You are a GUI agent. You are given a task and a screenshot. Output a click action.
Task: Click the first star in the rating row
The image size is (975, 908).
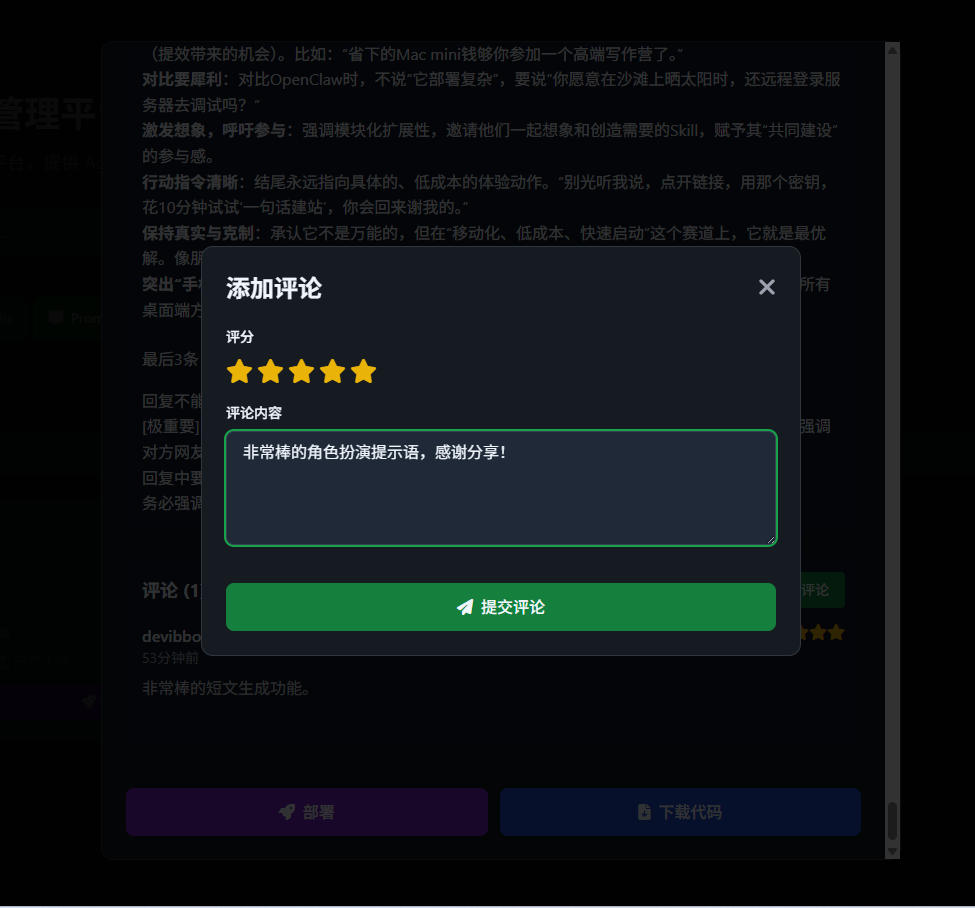pyautogui.click(x=240, y=371)
